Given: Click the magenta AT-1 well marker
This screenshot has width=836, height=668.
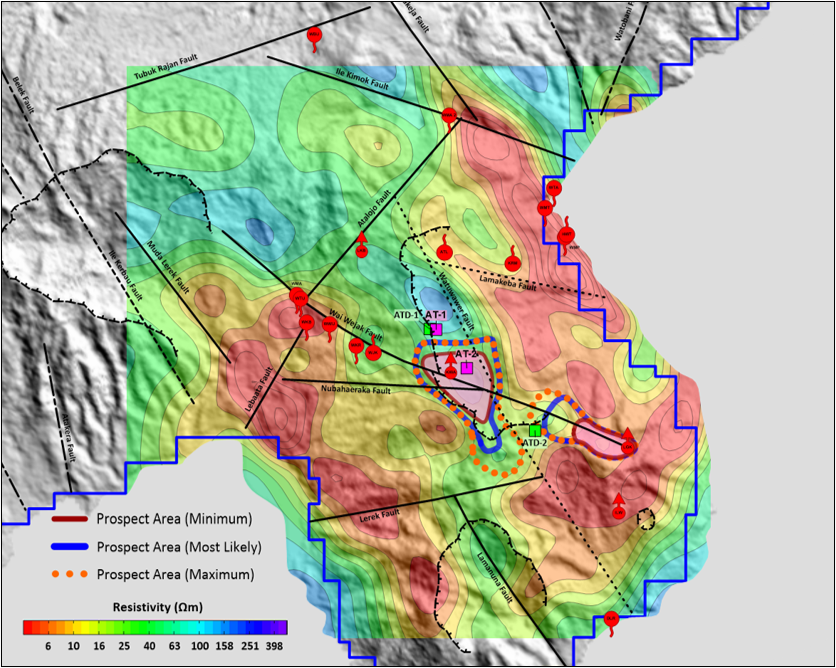Looking at the screenshot, I should click(x=436, y=329).
